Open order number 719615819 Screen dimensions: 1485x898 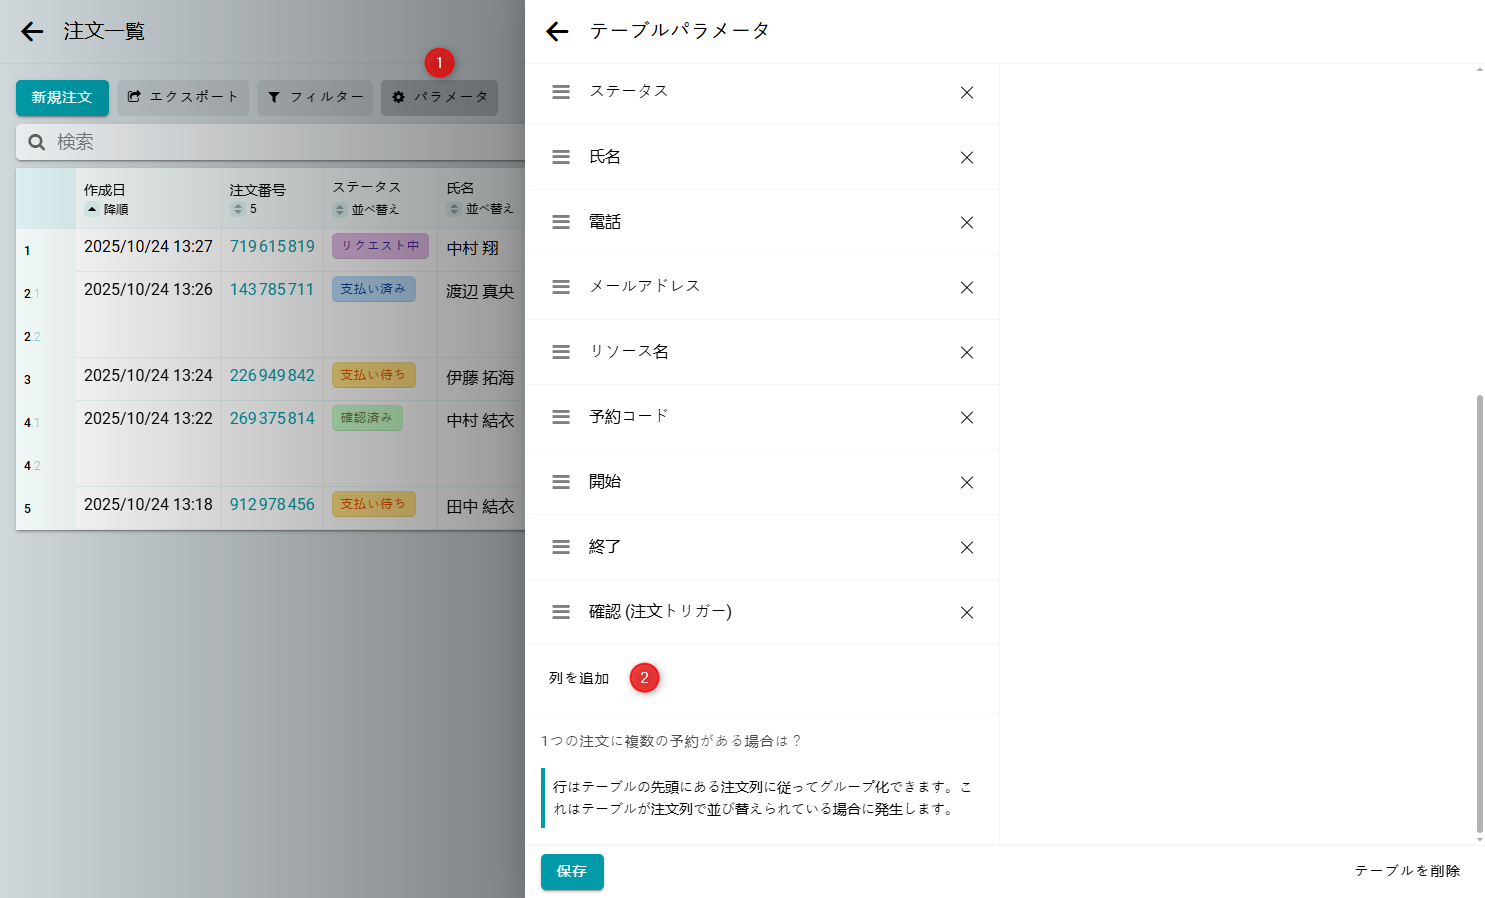coord(272,246)
